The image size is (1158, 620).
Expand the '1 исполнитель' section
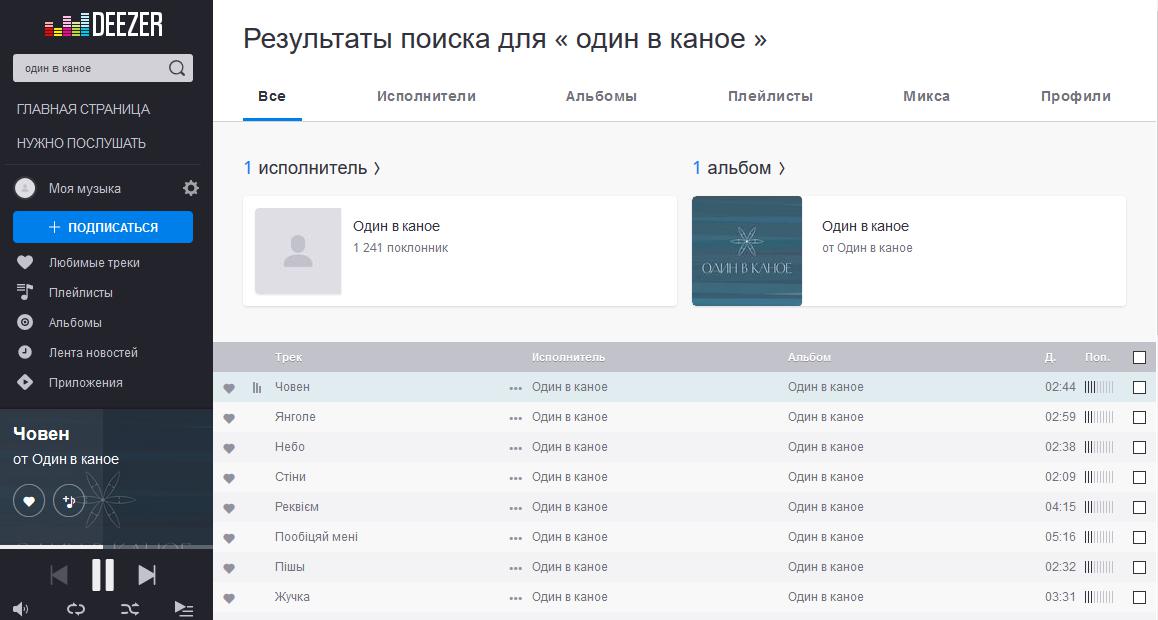point(312,168)
